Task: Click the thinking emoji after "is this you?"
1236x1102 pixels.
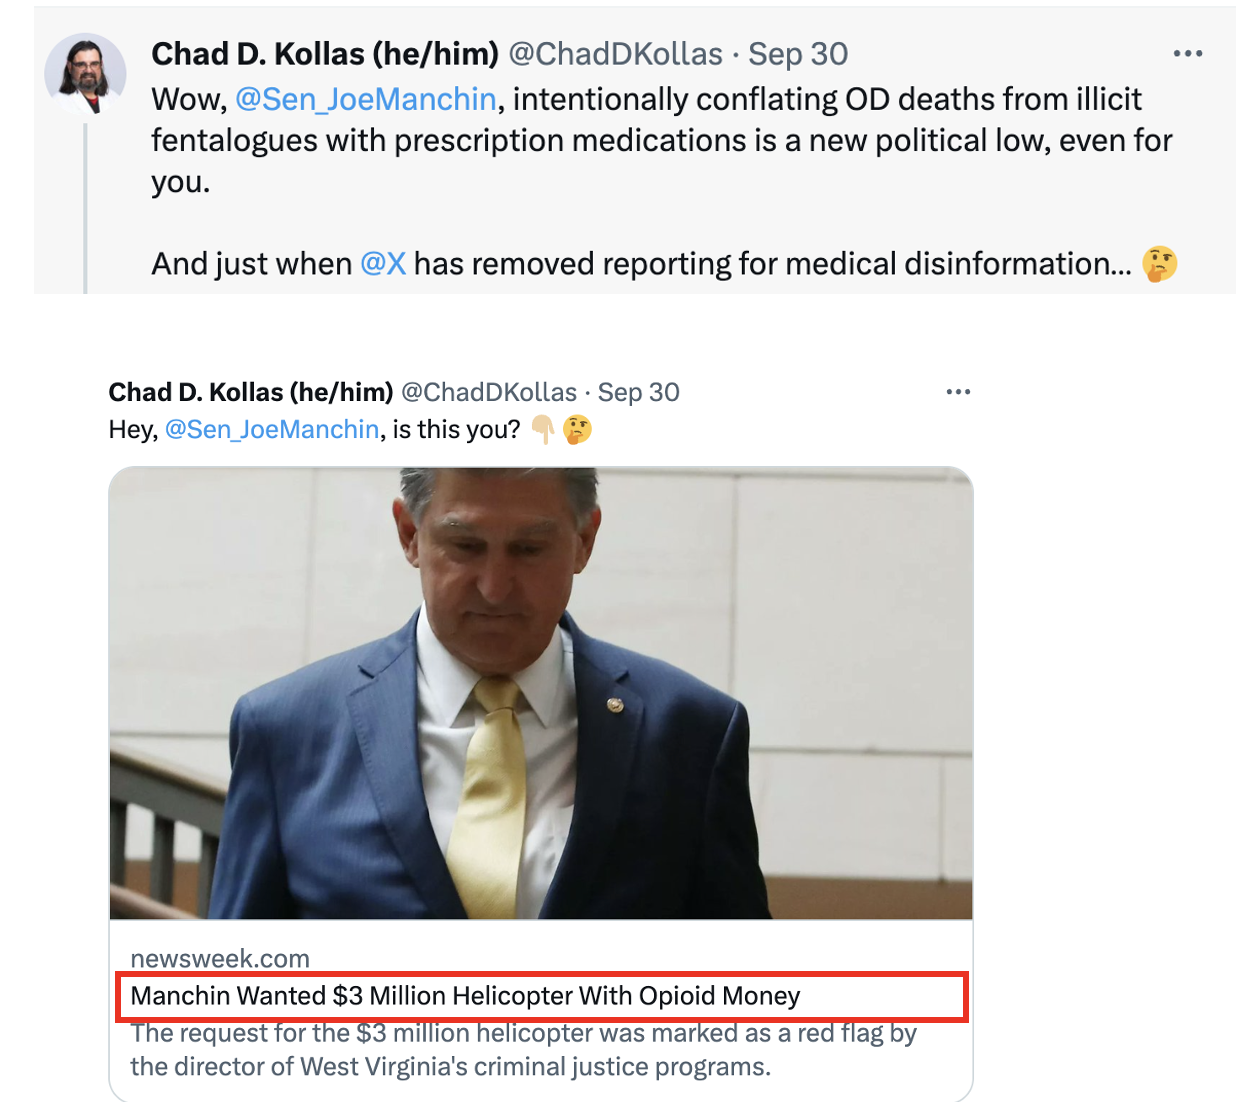Action: click(578, 430)
